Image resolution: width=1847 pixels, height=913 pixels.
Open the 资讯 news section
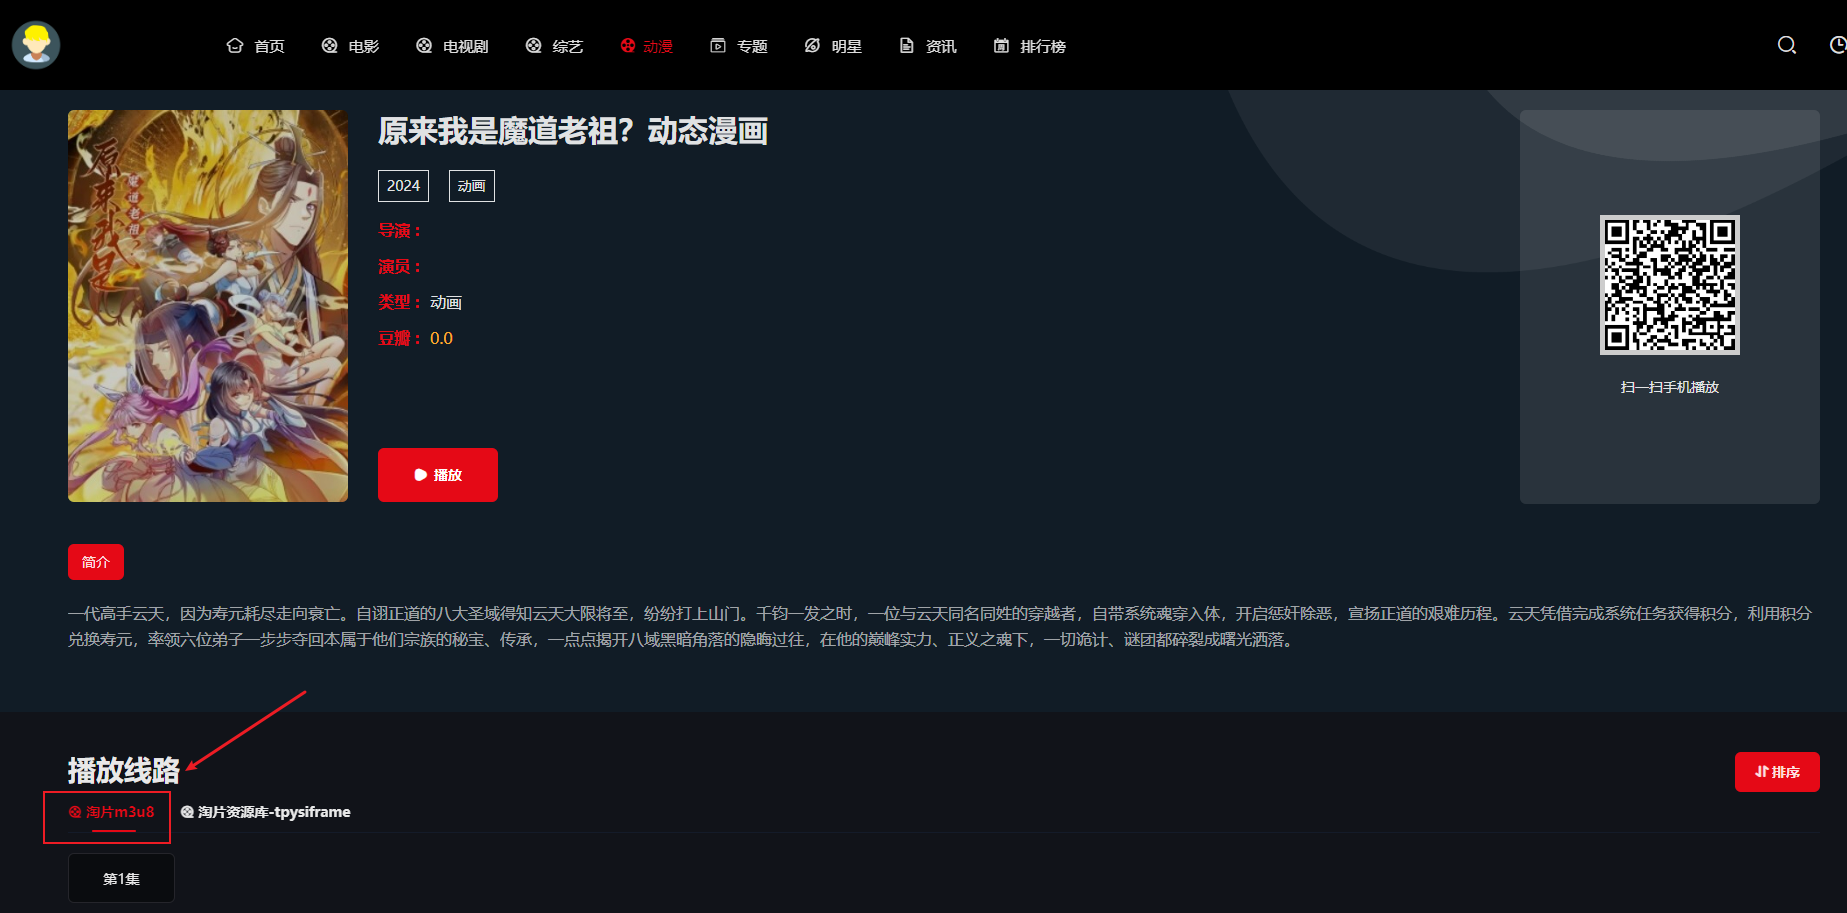[928, 46]
